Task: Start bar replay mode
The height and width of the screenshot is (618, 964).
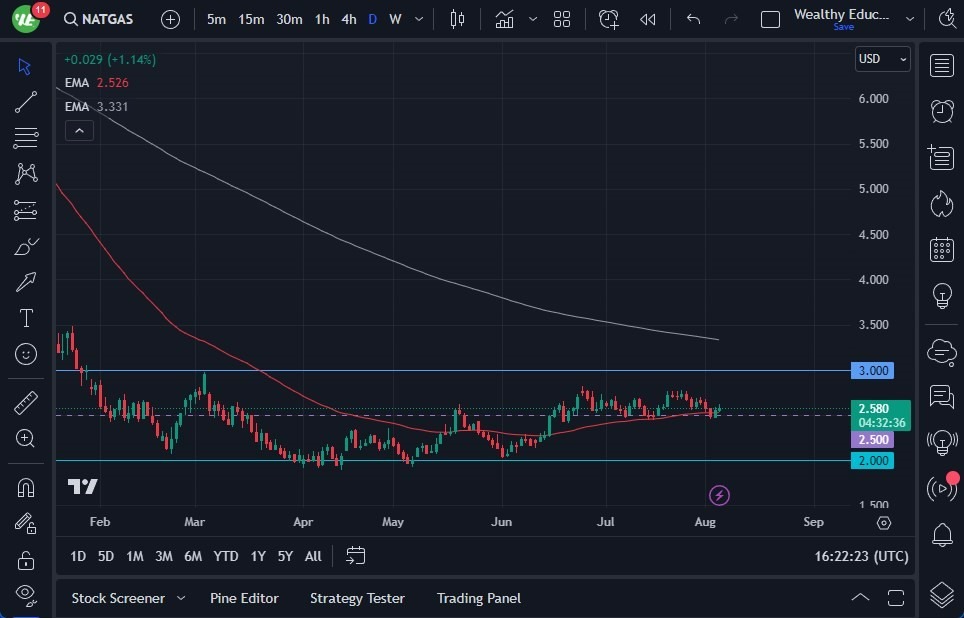Action: point(647,19)
